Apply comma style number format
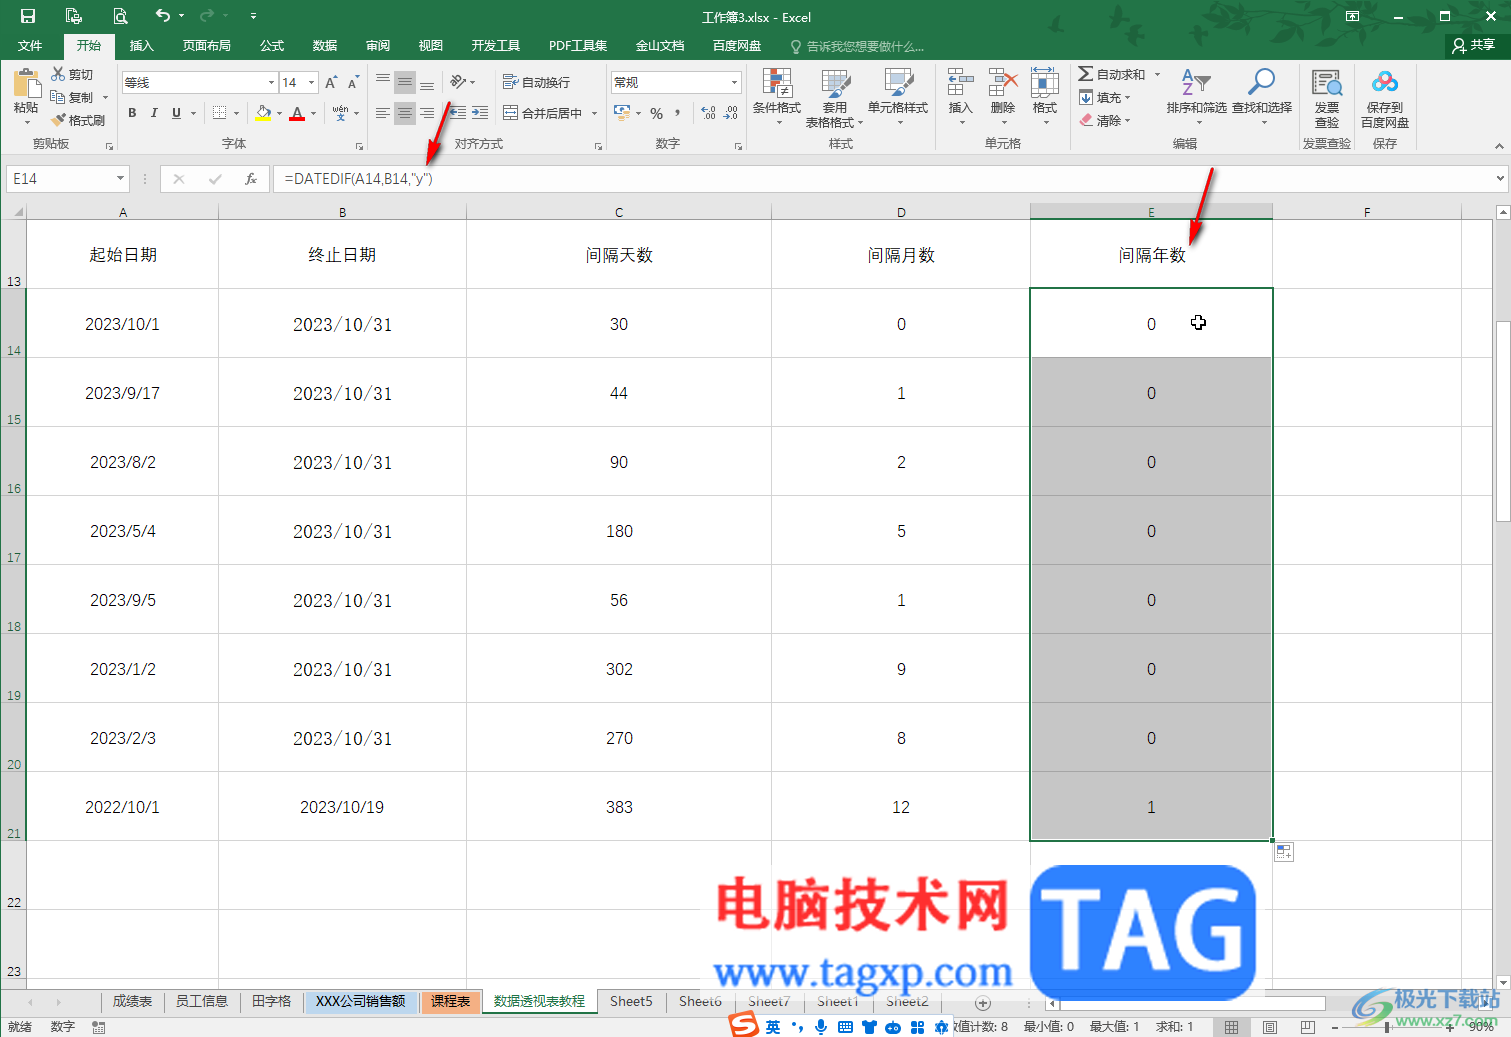 (x=677, y=113)
